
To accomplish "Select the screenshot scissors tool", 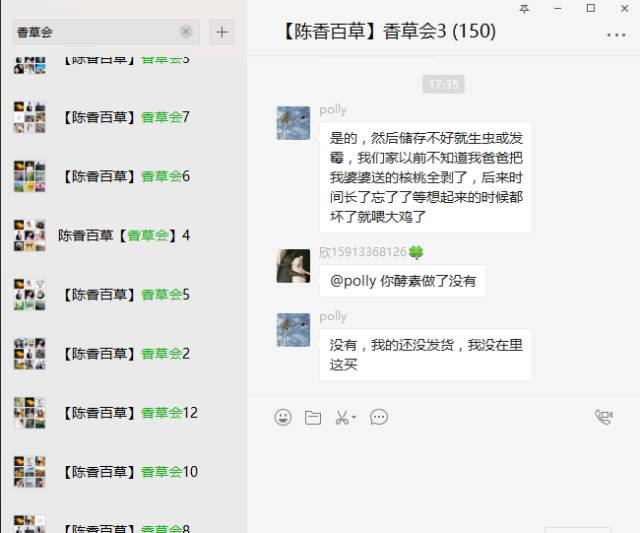I will tap(342, 417).
